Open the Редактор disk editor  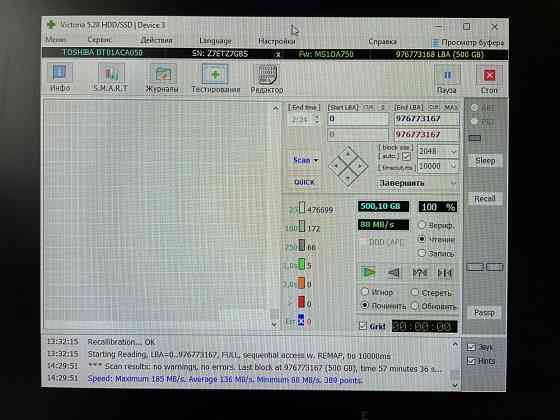(267, 79)
